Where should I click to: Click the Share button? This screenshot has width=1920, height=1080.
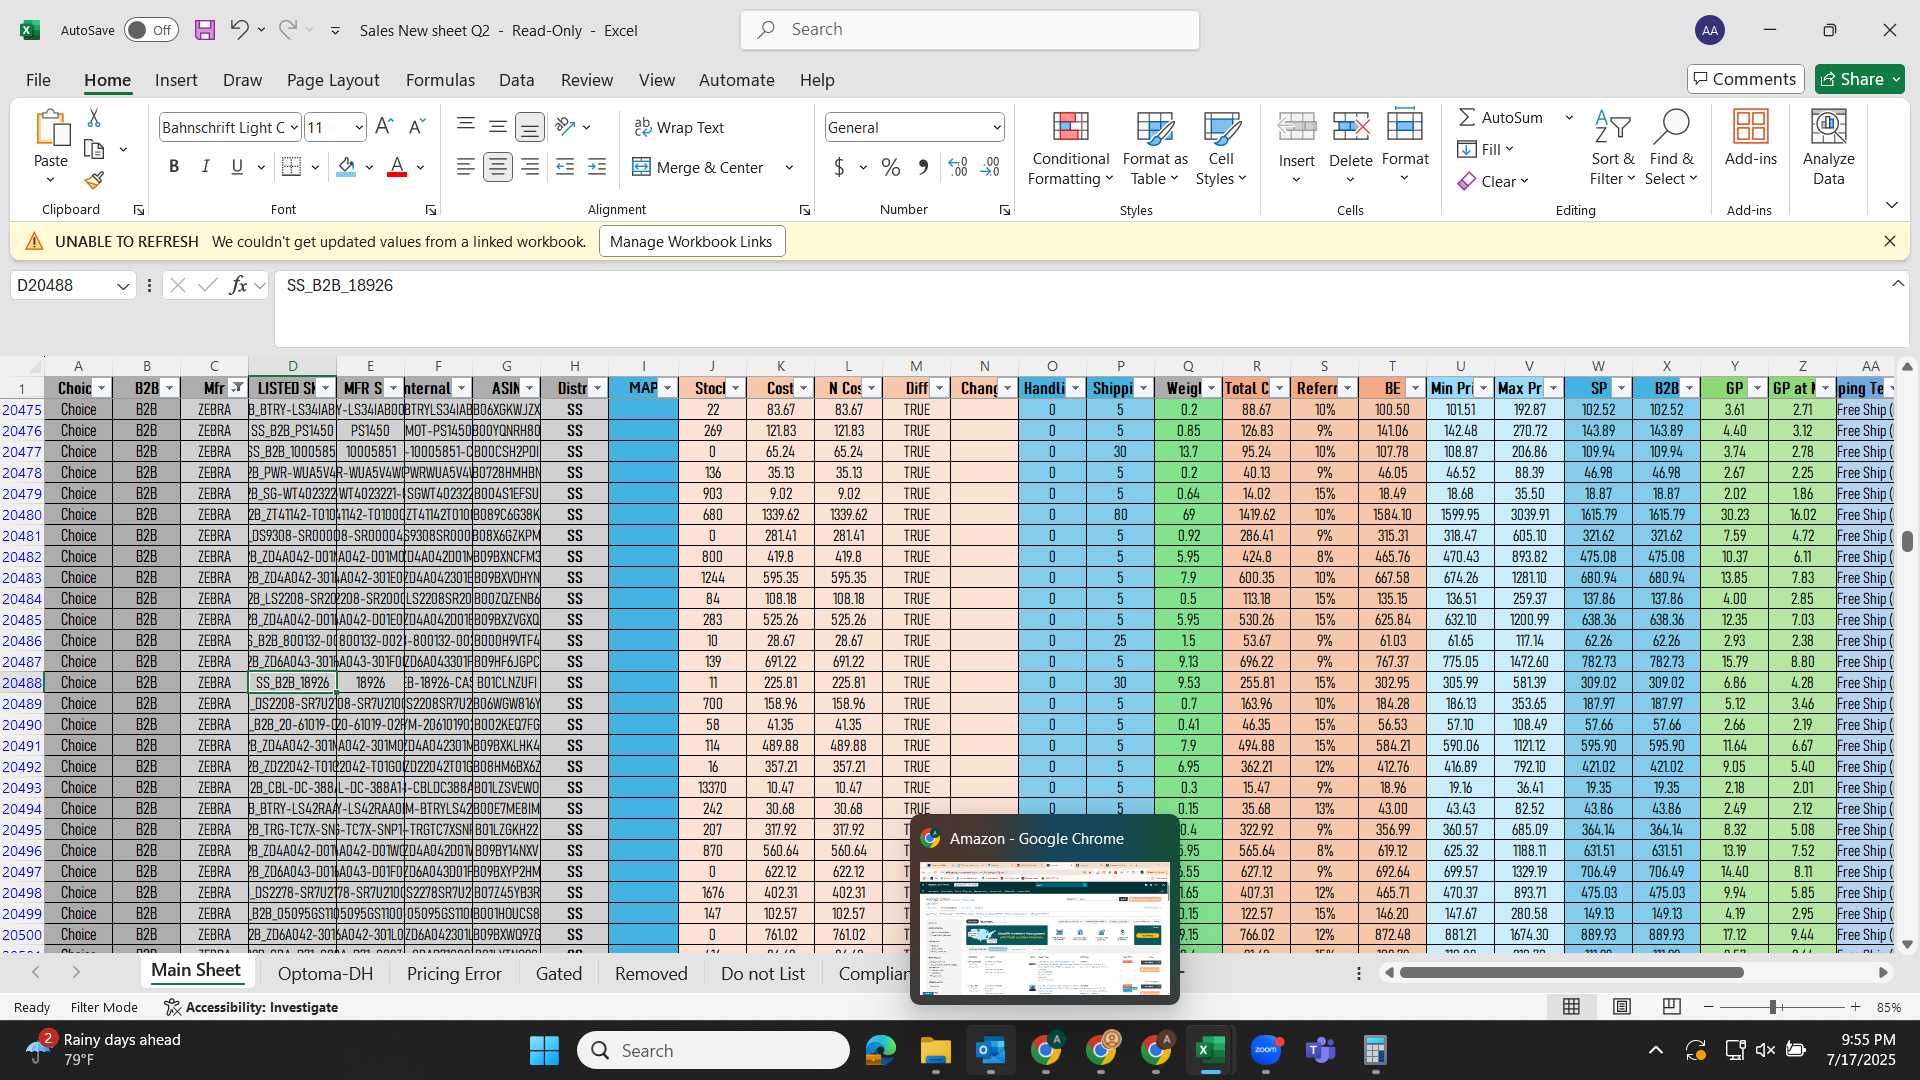click(1860, 79)
